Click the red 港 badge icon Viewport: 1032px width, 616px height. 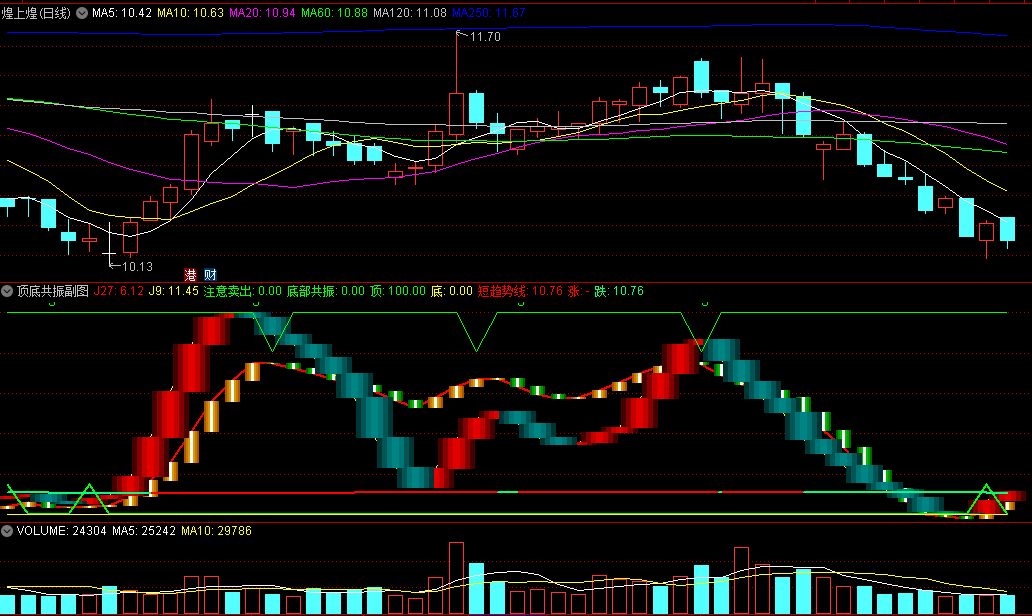pyautogui.click(x=190, y=275)
